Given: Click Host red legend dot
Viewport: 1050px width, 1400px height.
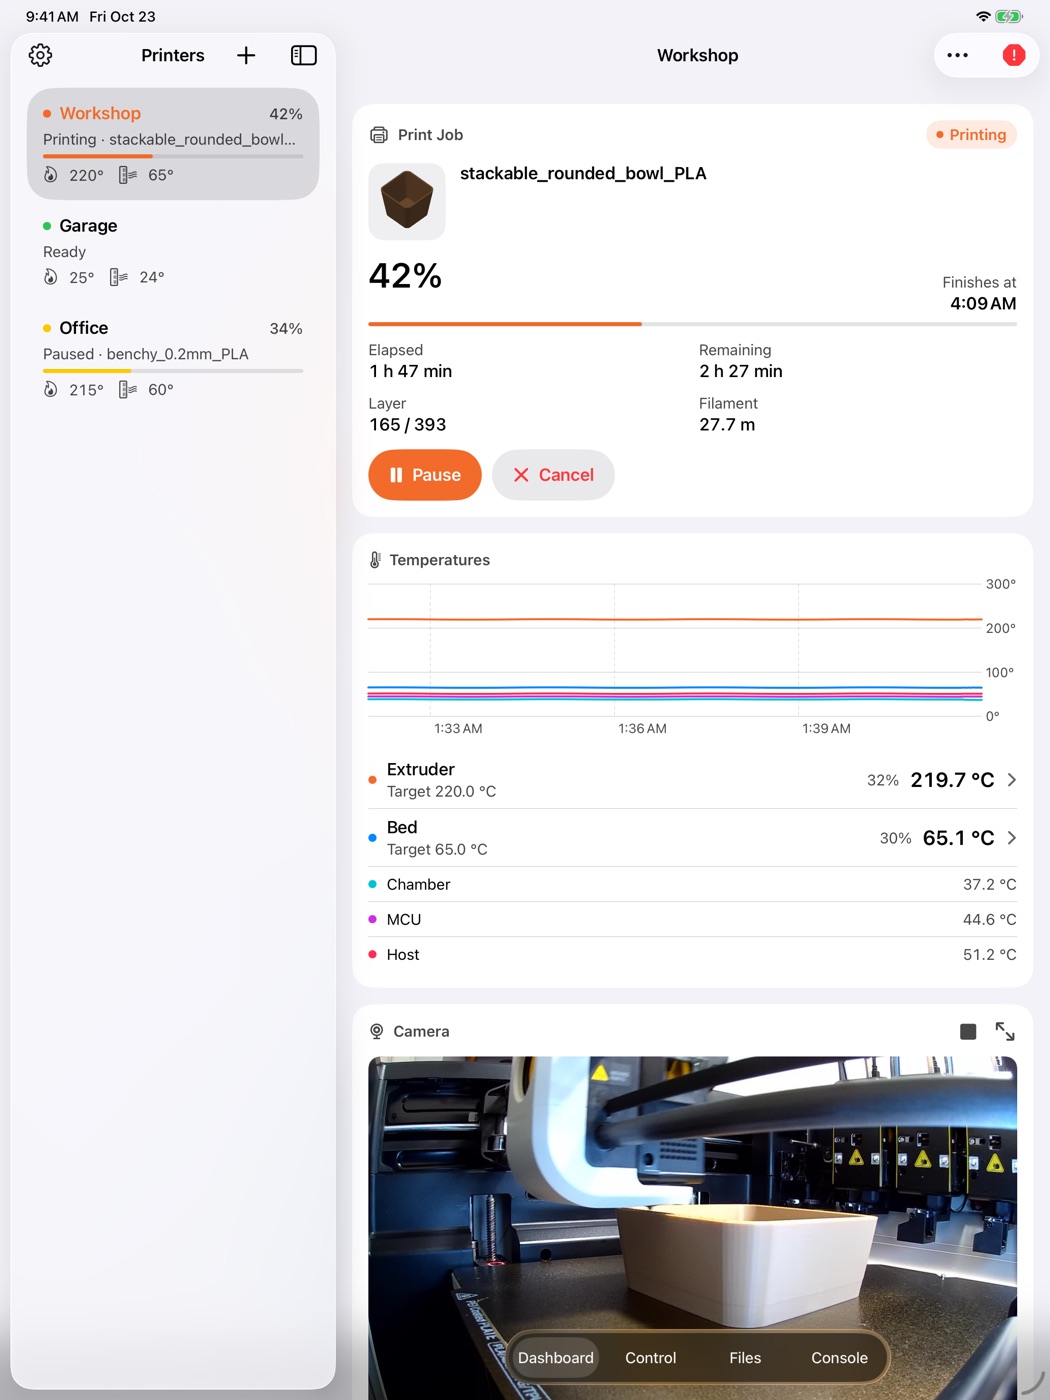Looking at the screenshot, I should [373, 955].
